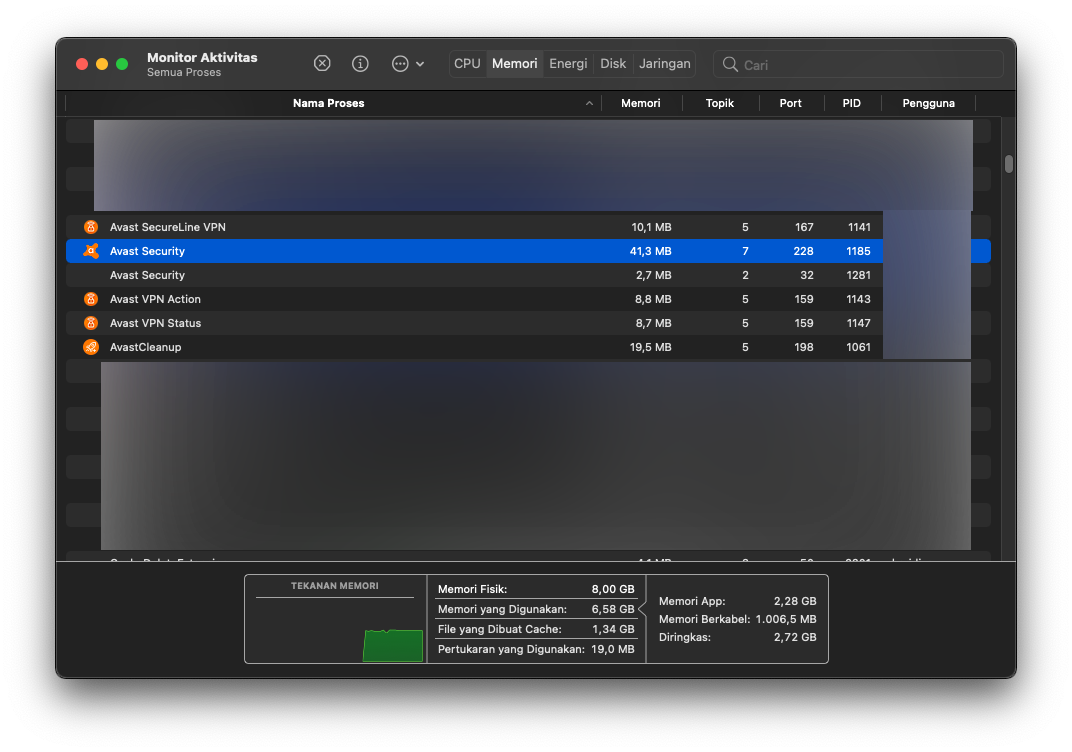Sort by Nama Proses column header
The width and height of the screenshot is (1072, 752).
(x=328, y=103)
